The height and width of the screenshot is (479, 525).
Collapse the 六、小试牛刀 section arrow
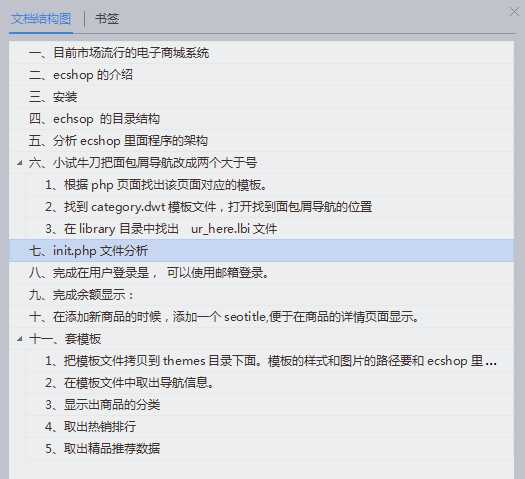coord(20,163)
